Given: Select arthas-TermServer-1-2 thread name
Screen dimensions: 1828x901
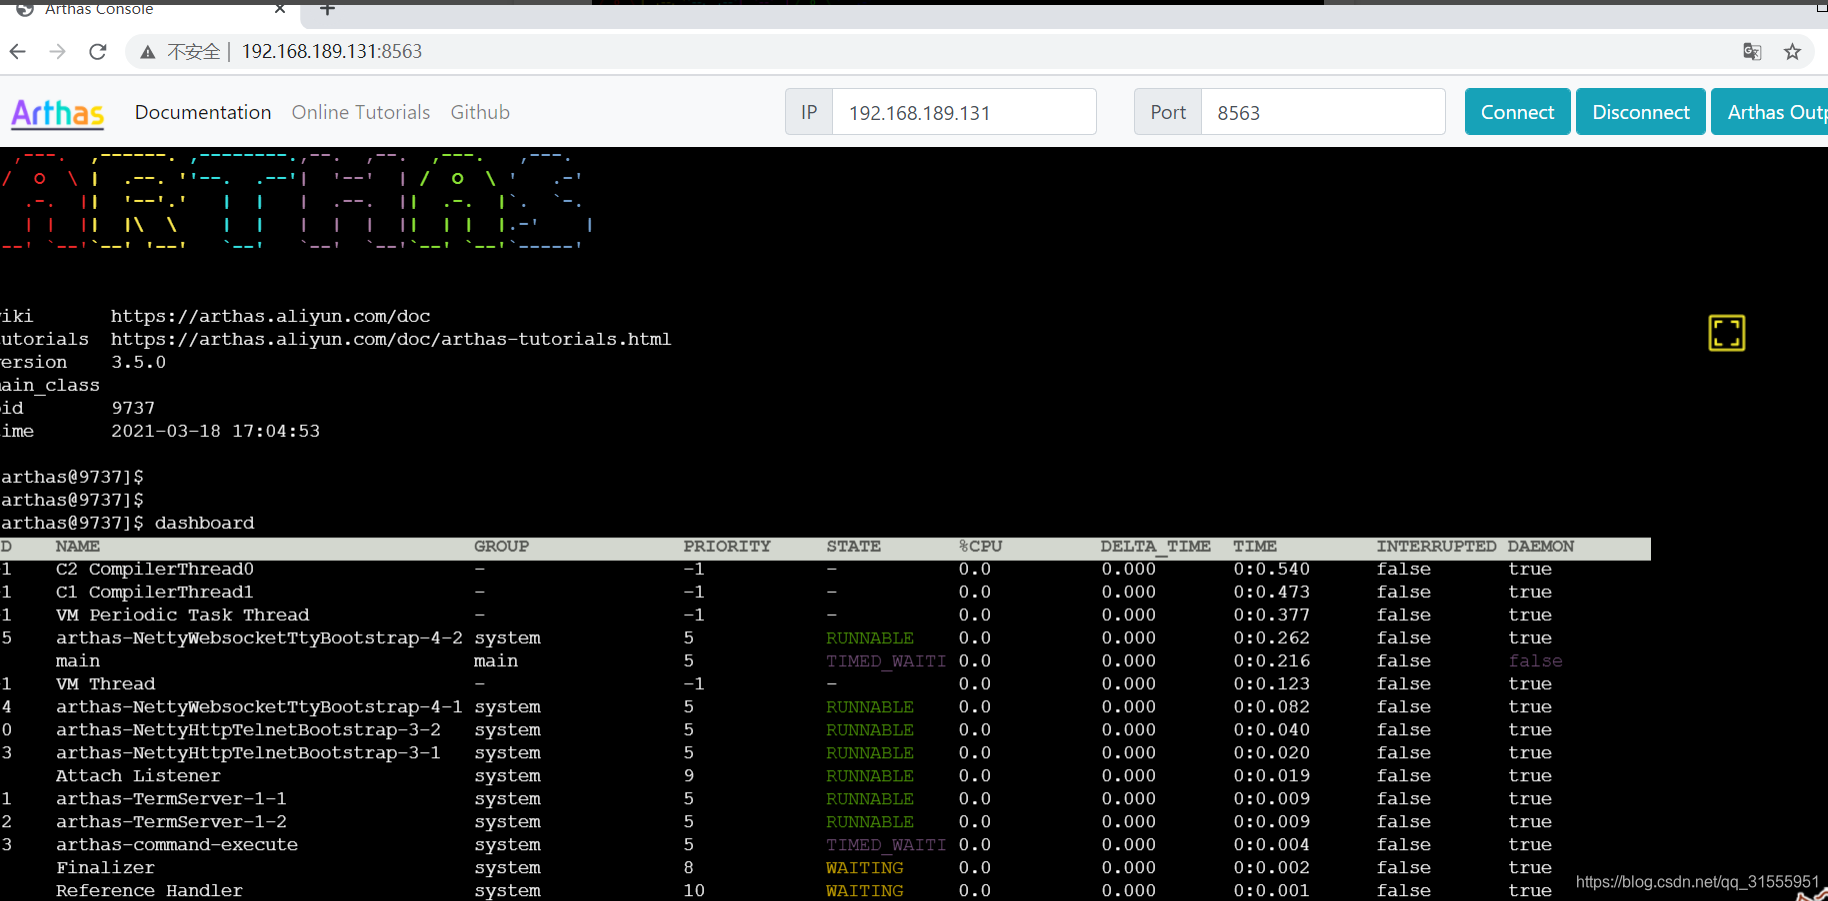Looking at the screenshot, I should (x=172, y=822).
